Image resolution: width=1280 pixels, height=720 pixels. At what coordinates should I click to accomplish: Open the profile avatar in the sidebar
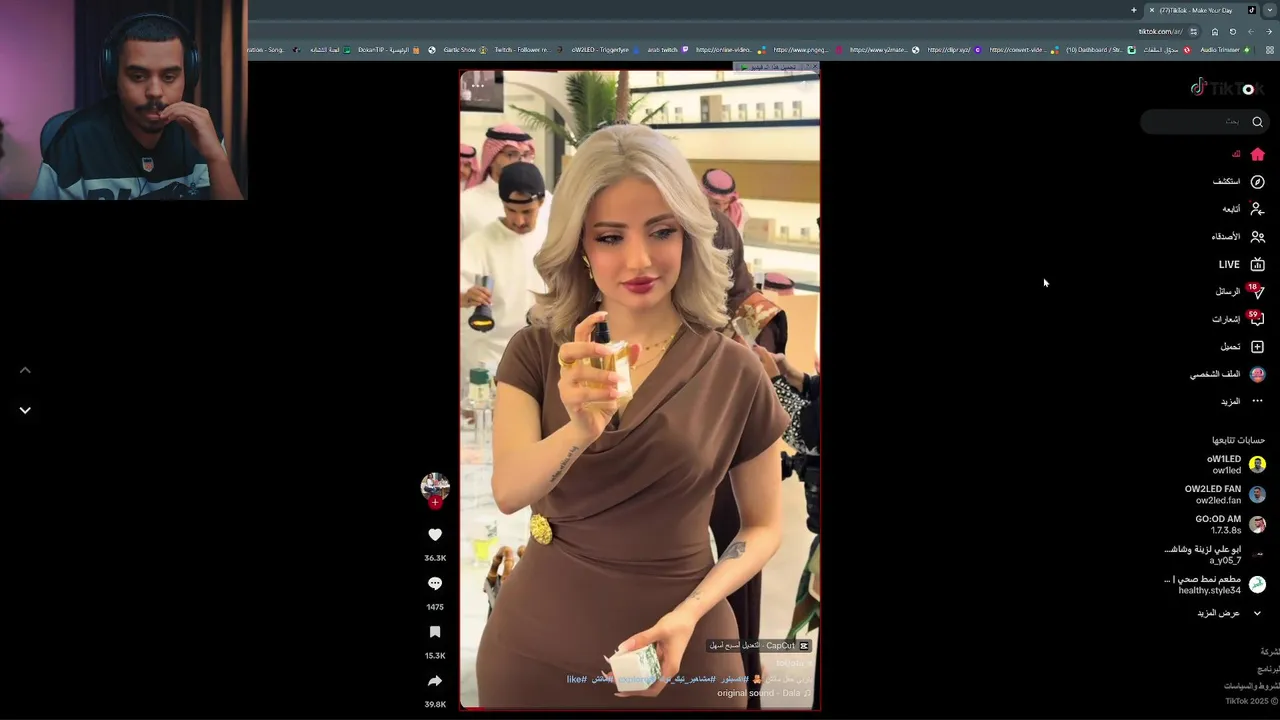[x=1257, y=374]
